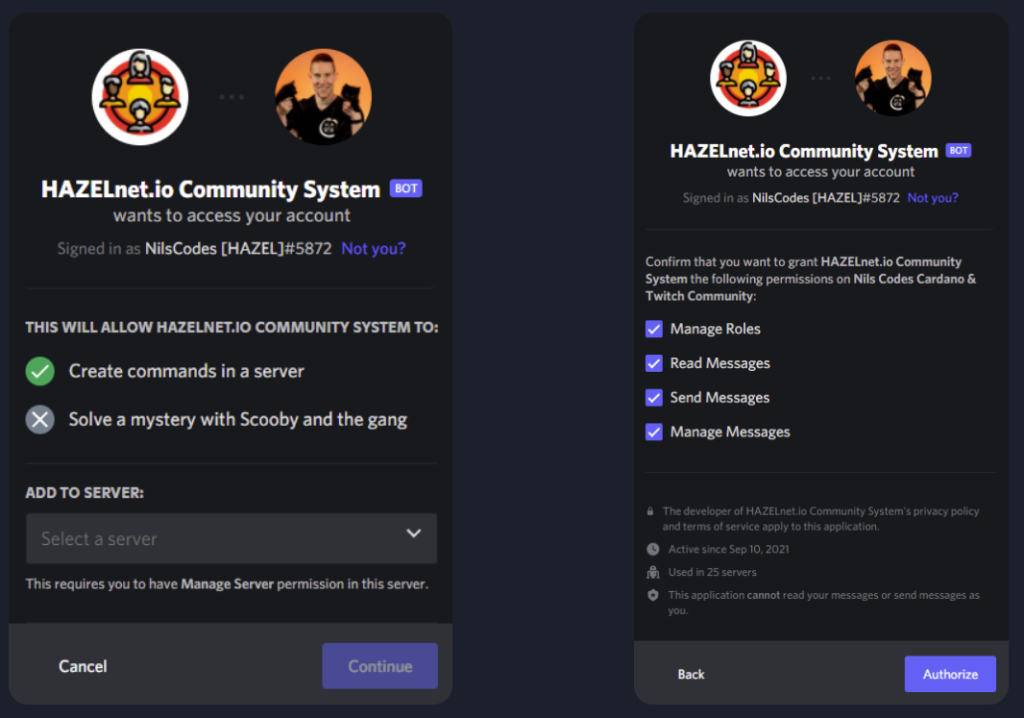Click HAZELnet.io Community System title in right dialog

pos(804,151)
